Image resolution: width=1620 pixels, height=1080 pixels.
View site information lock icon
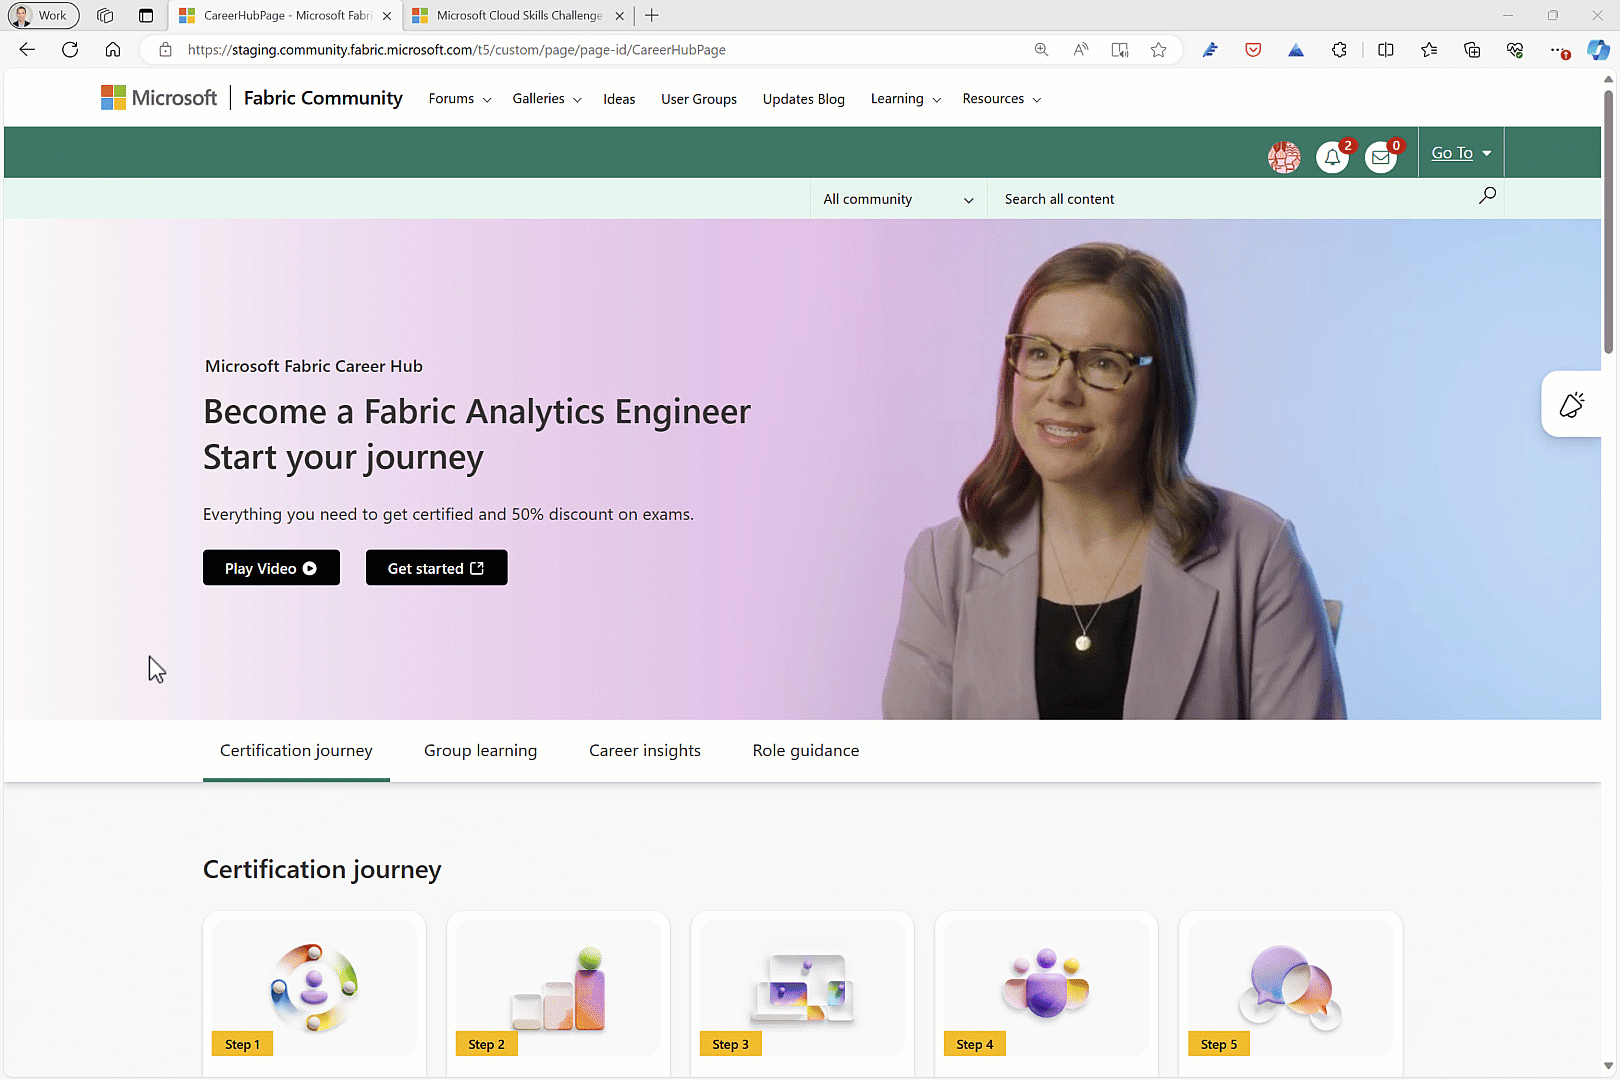(x=166, y=50)
